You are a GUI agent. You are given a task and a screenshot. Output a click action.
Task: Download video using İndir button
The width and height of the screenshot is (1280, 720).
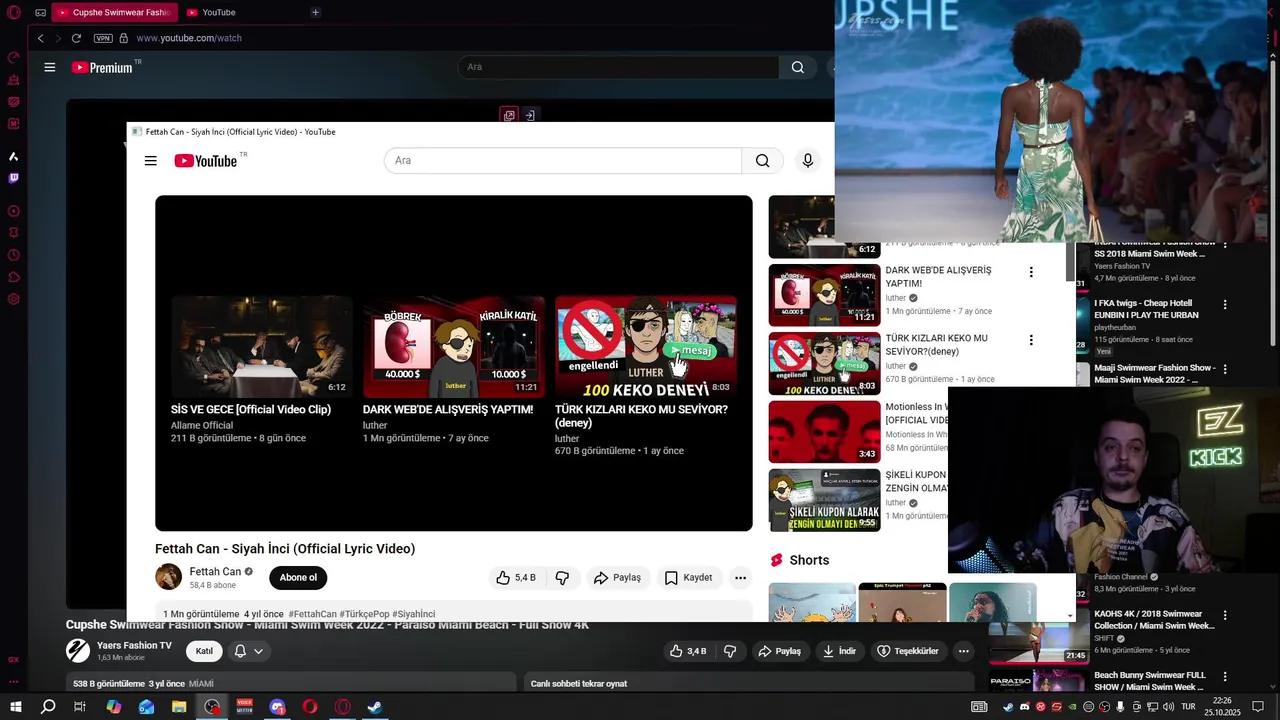pos(839,651)
